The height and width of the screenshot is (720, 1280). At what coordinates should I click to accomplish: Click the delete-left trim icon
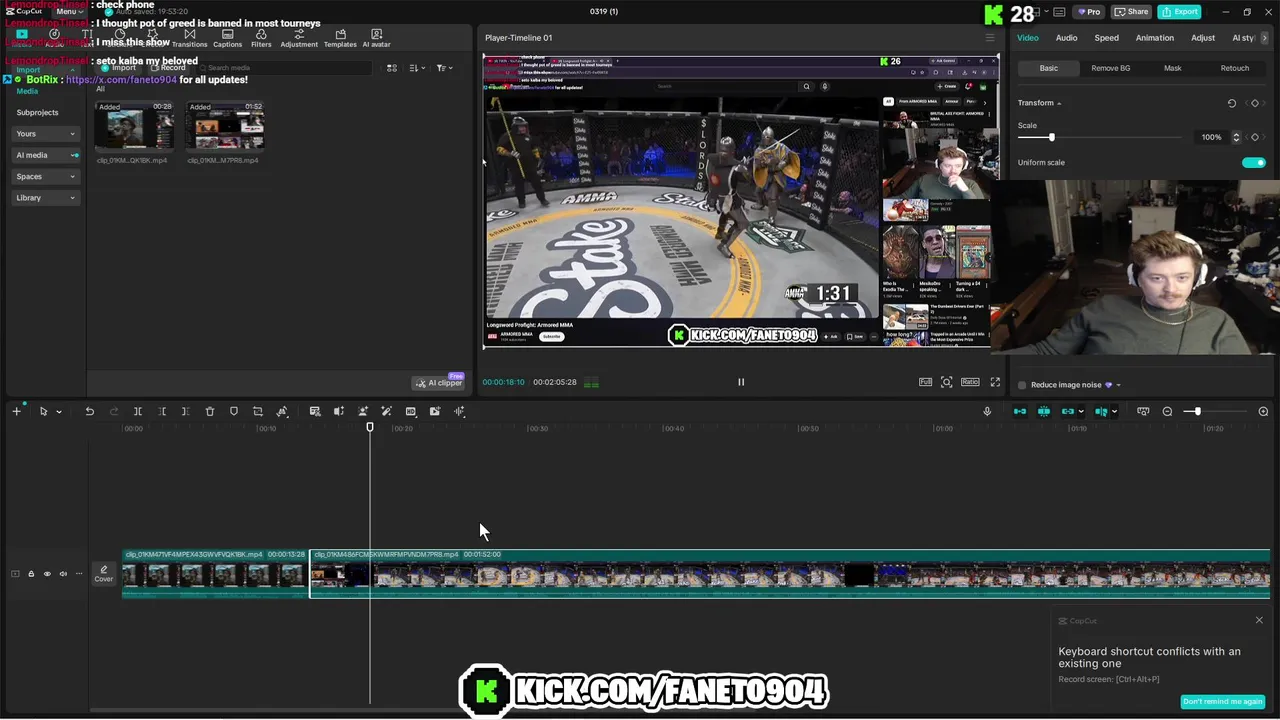pos(162,411)
